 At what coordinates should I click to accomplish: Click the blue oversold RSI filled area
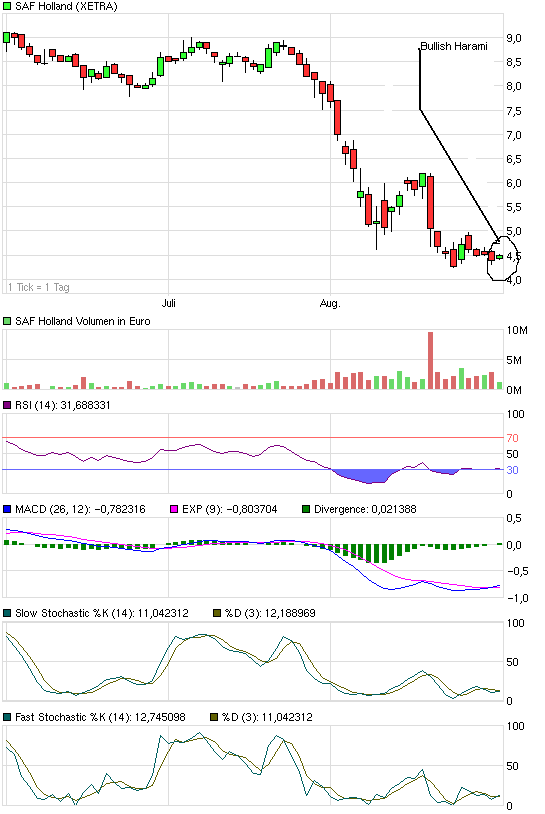point(367,475)
